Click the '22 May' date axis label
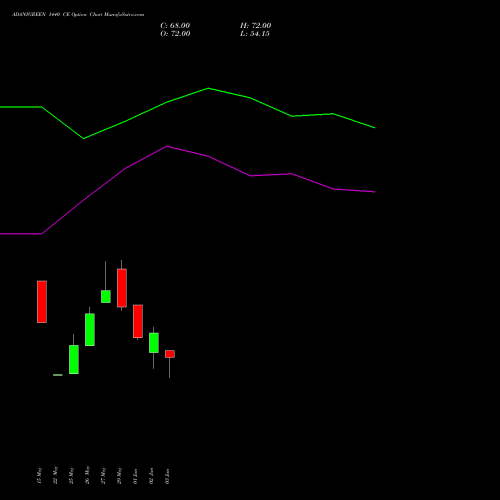 [55, 476]
